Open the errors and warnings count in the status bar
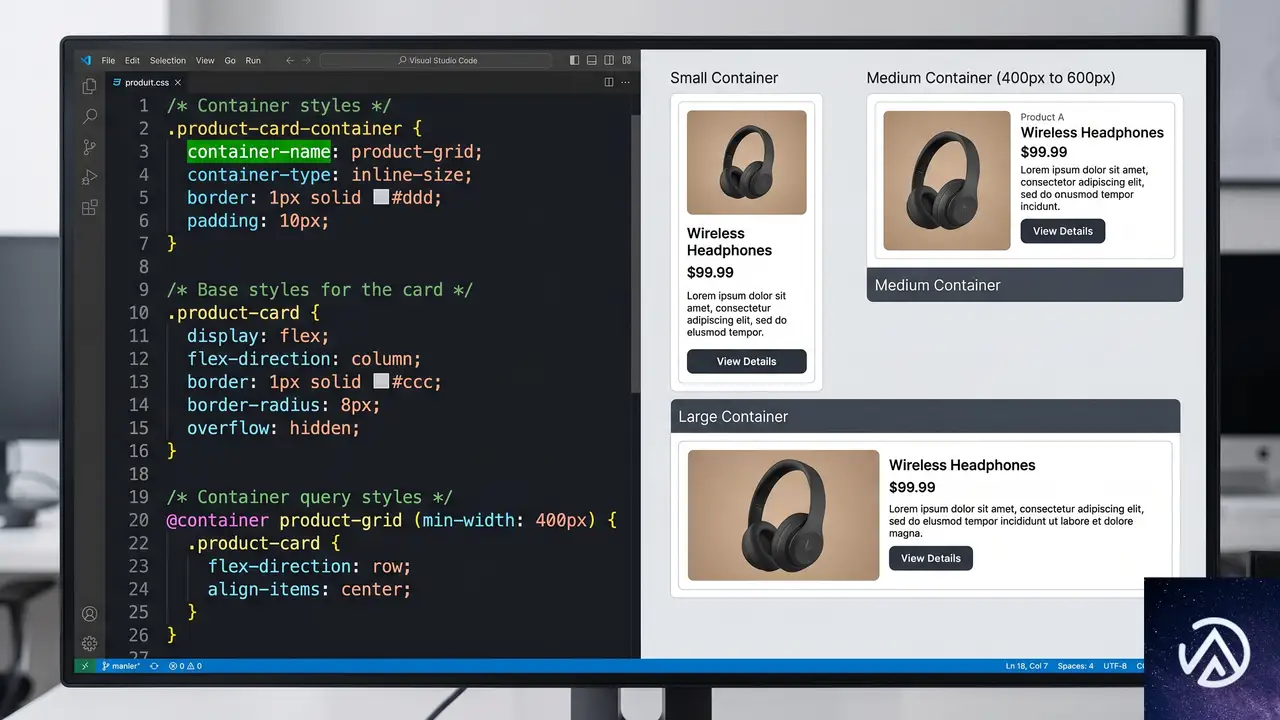 tap(185, 666)
